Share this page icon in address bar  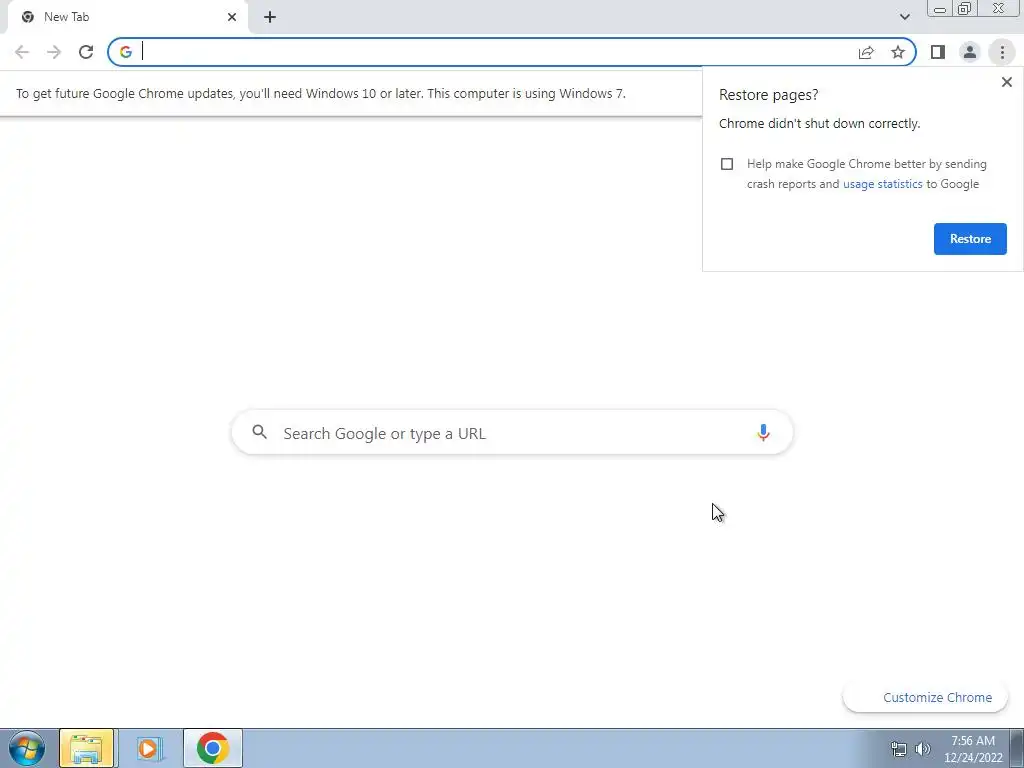pos(866,52)
